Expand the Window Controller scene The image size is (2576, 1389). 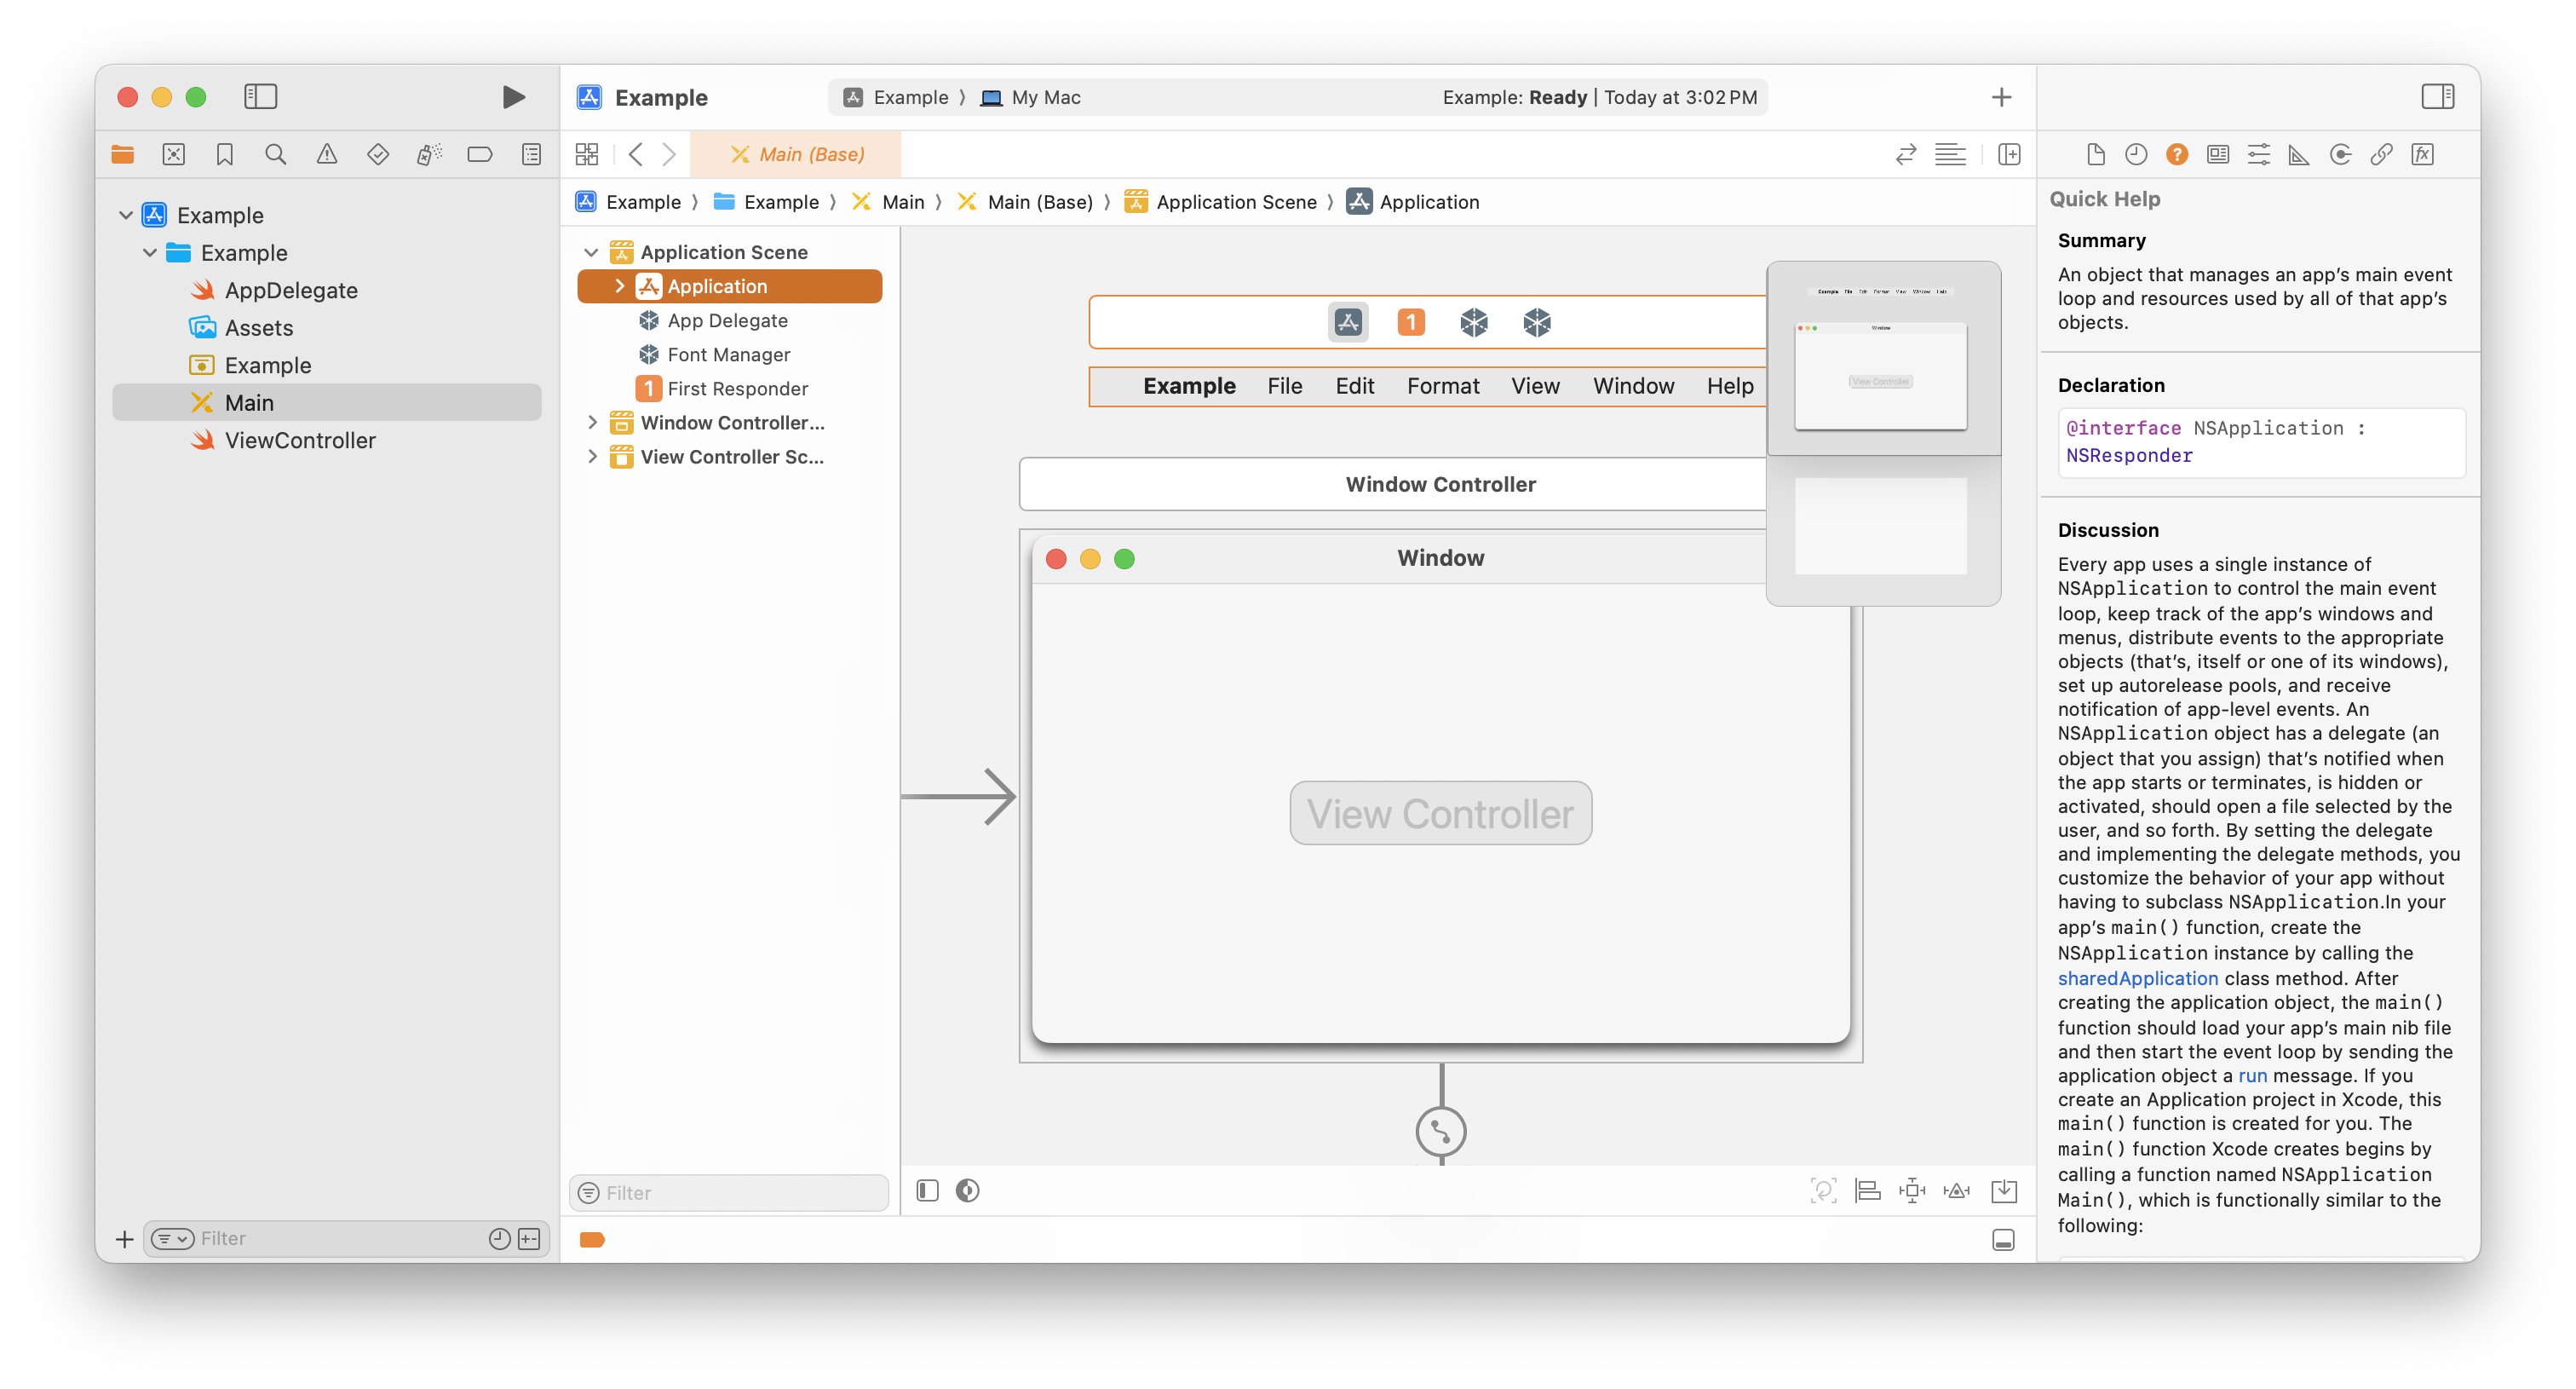click(592, 422)
